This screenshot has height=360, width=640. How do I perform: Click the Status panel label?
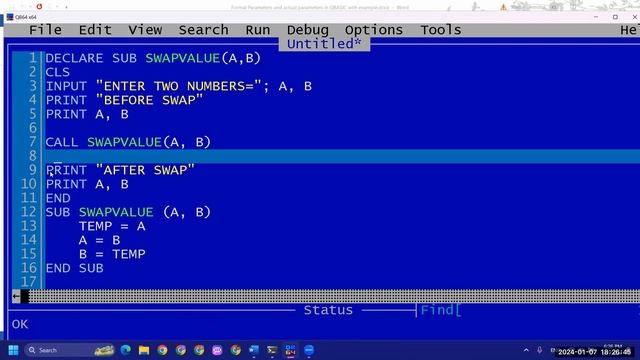coord(328,310)
